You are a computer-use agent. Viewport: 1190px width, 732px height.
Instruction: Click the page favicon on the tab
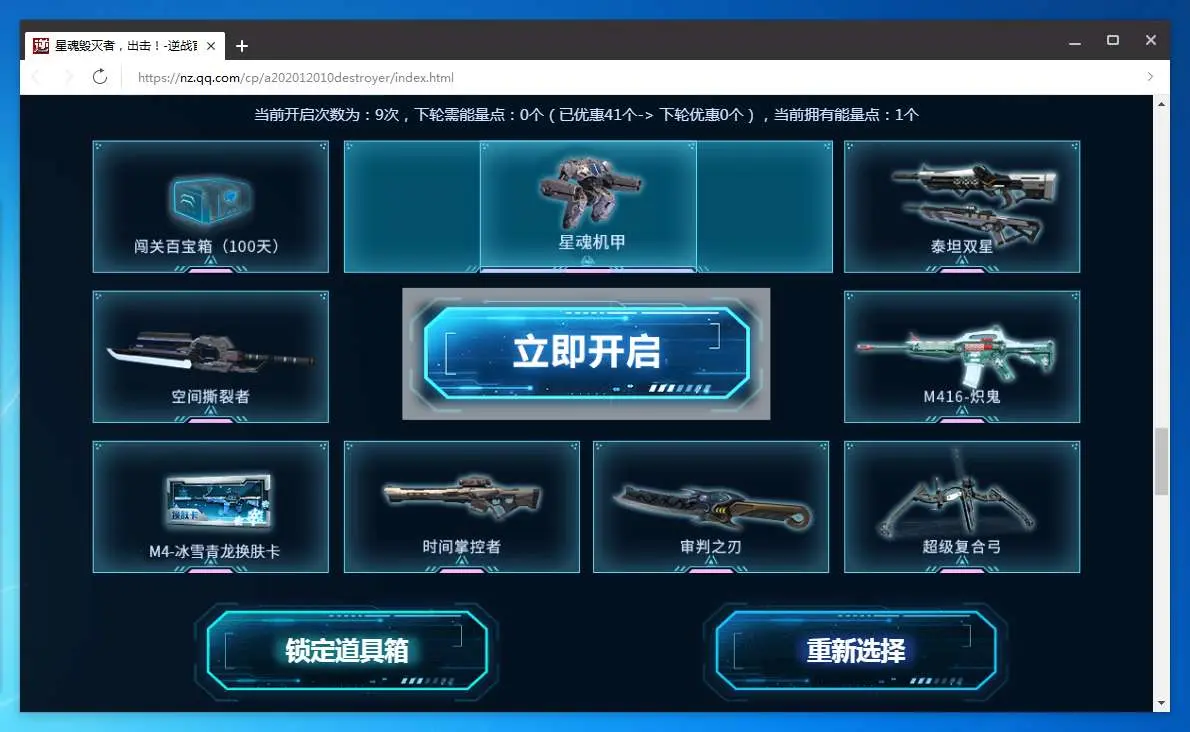[x=41, y=46]
